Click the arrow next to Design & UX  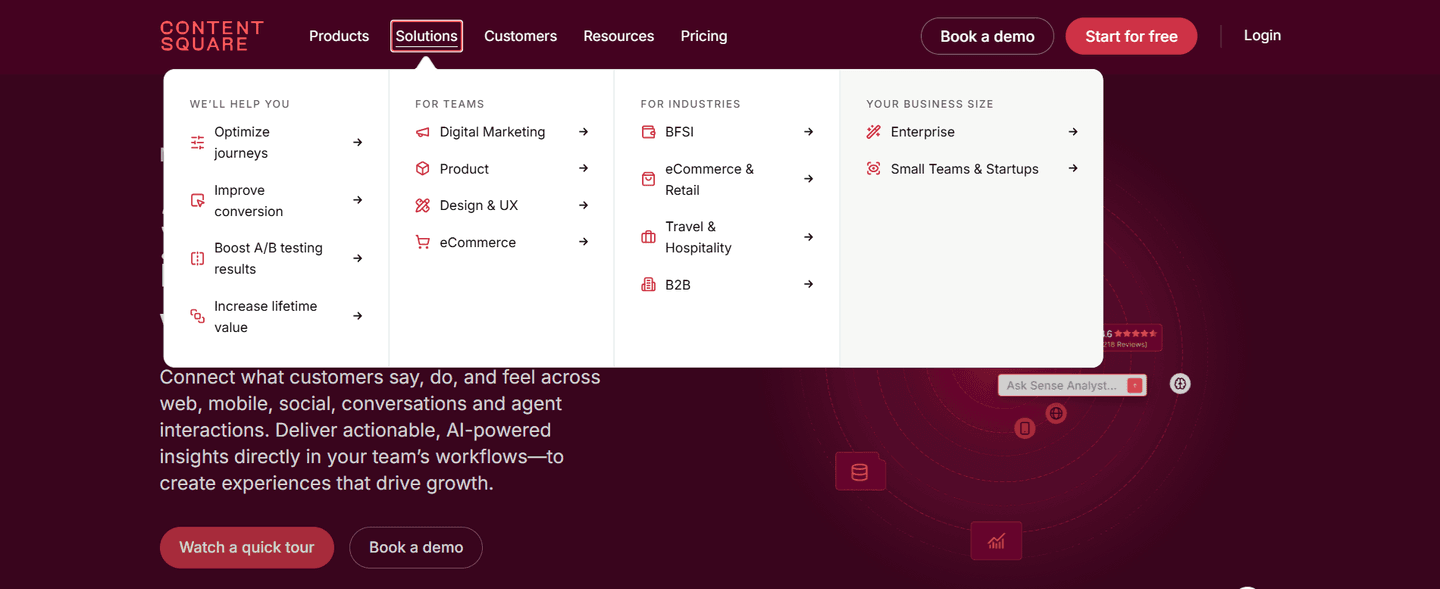click(584, 206)
